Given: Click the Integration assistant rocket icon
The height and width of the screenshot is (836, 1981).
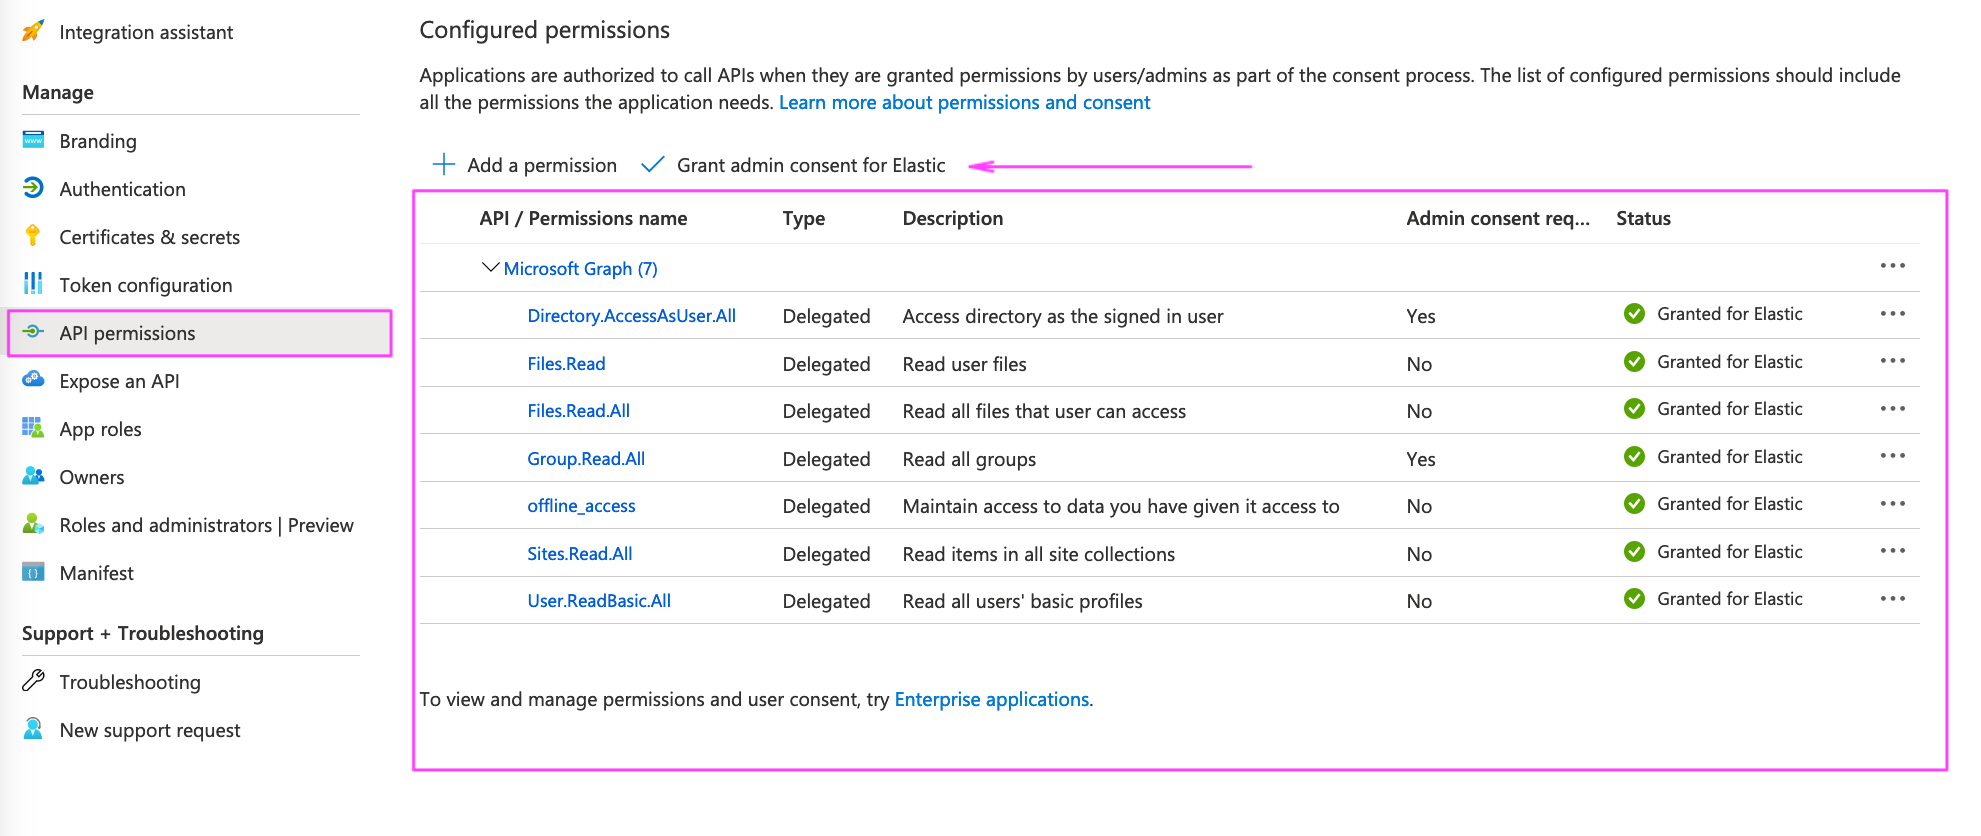Looking at the screenshot, I should tap(33, 31).
